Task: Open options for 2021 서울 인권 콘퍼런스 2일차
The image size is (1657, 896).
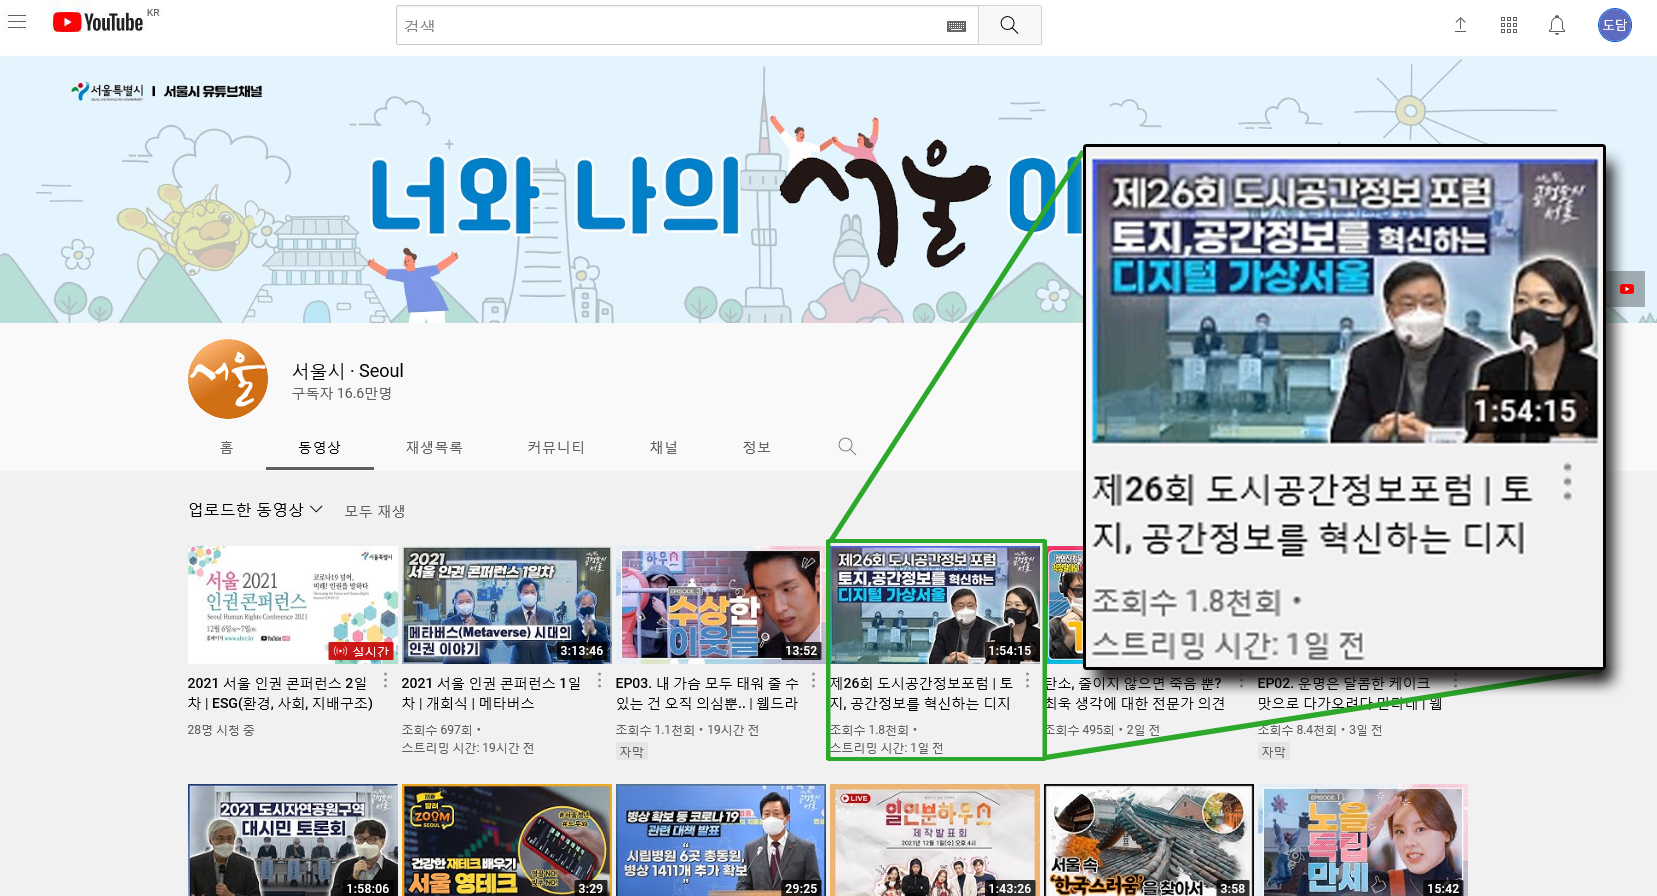Action: click(x=385, y=681)
